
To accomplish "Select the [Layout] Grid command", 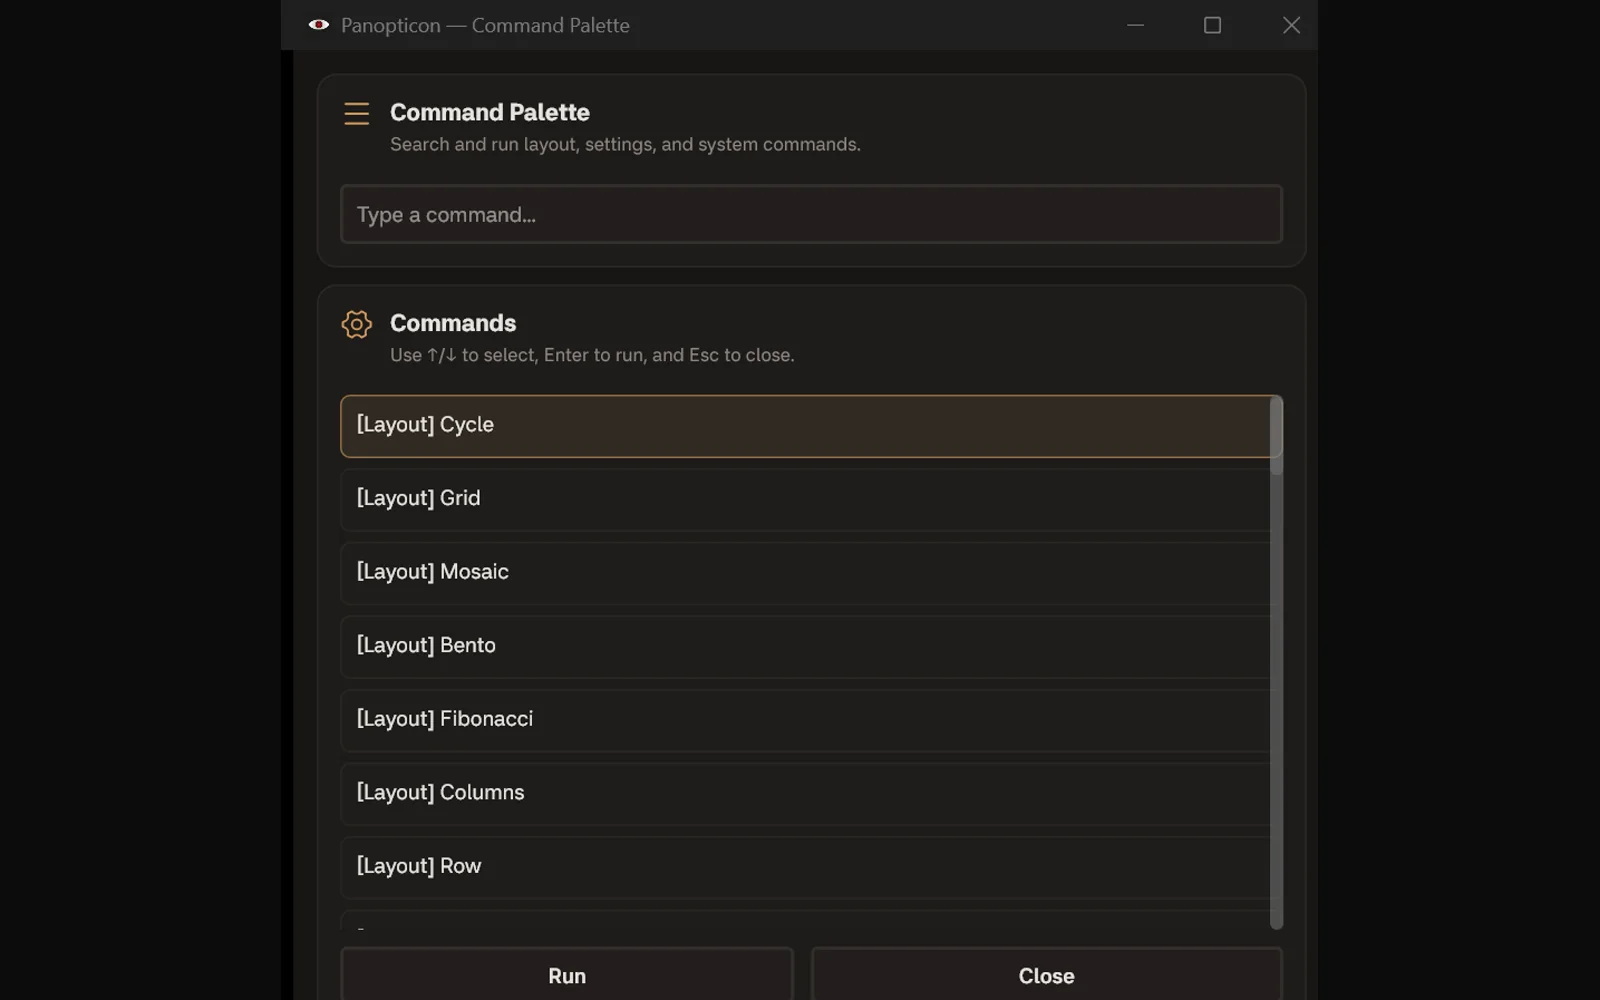I will pos(805,499).
